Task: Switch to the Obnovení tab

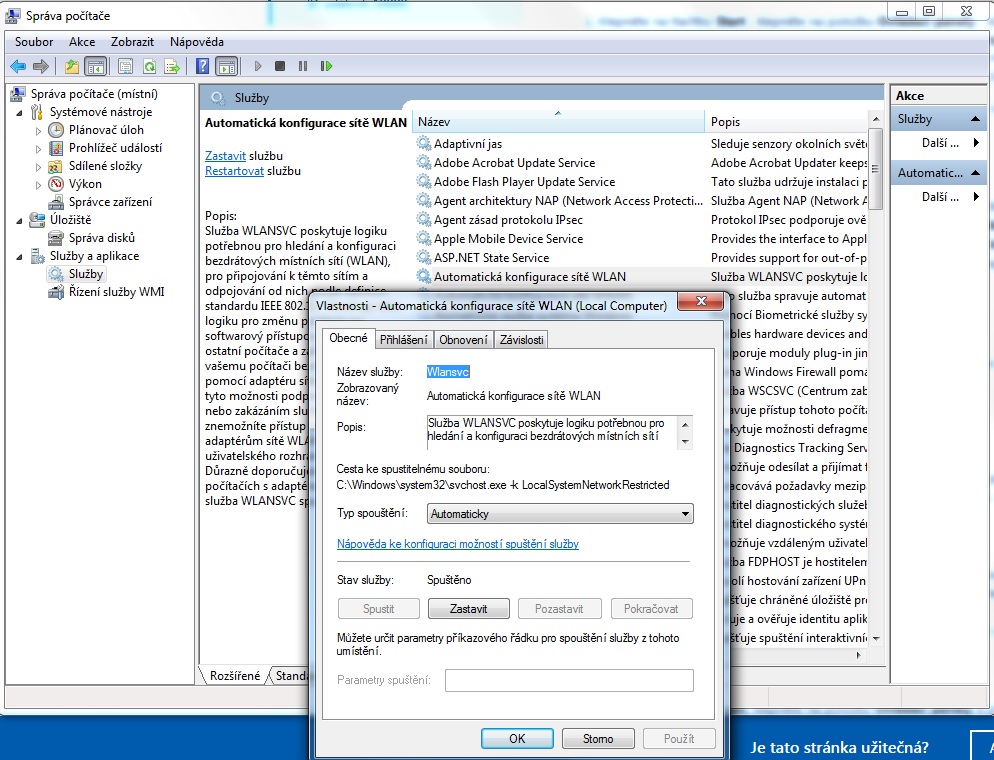Action: tap(463, 340)
